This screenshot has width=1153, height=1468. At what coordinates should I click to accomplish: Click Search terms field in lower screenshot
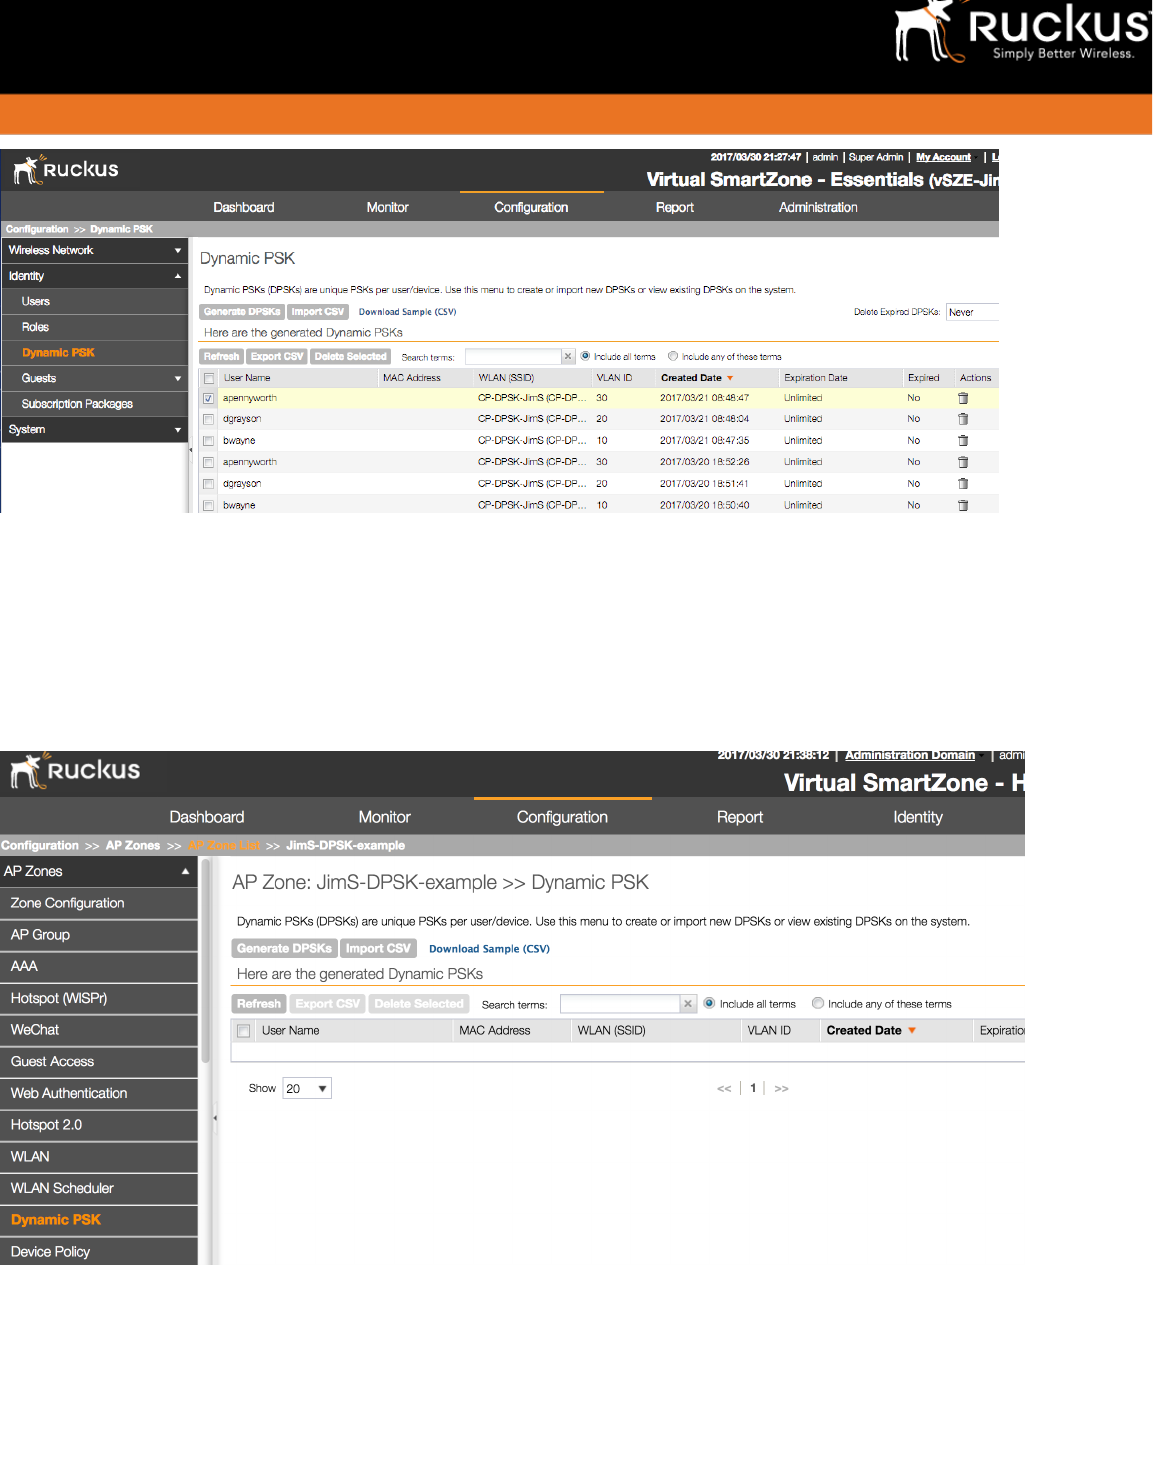[620, 1004]
